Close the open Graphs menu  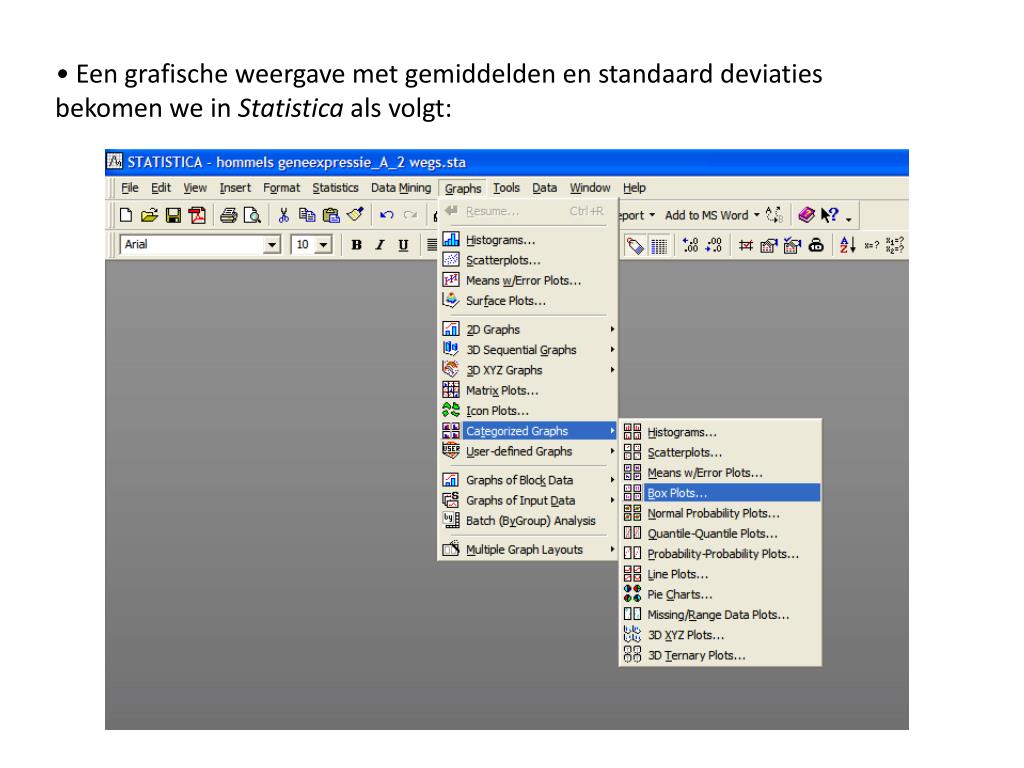pos(463,188)
